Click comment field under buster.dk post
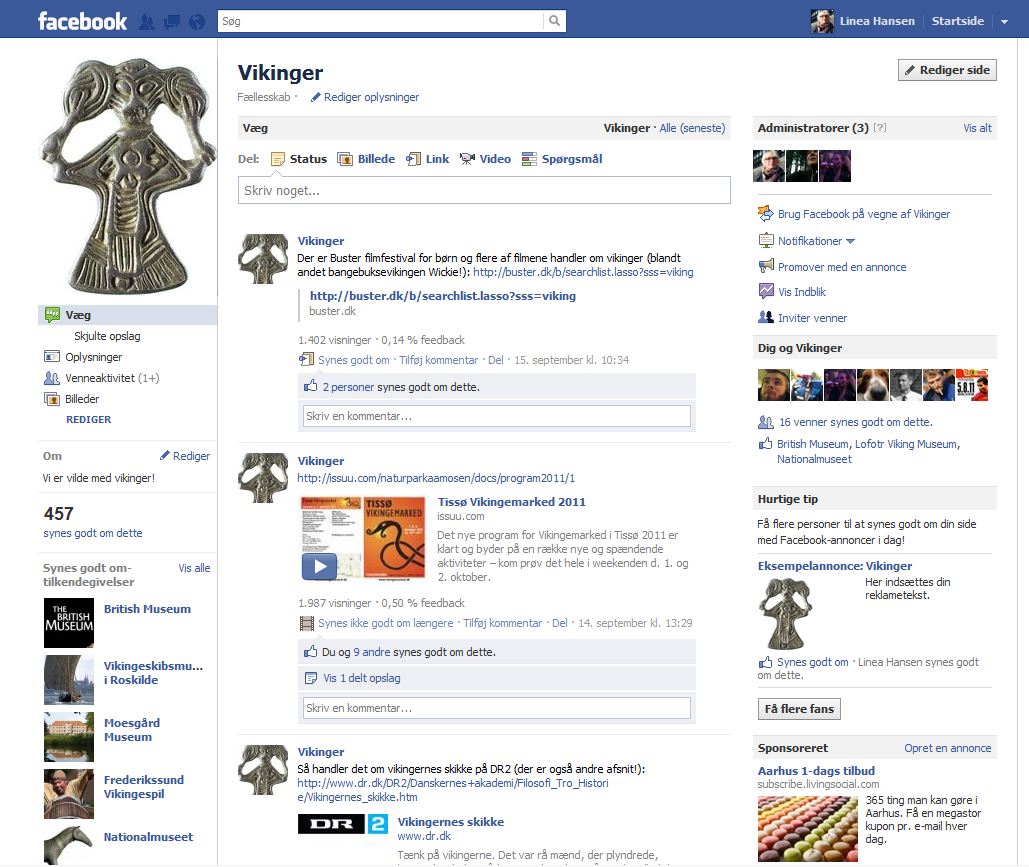1029x867 pixels. 497,416
